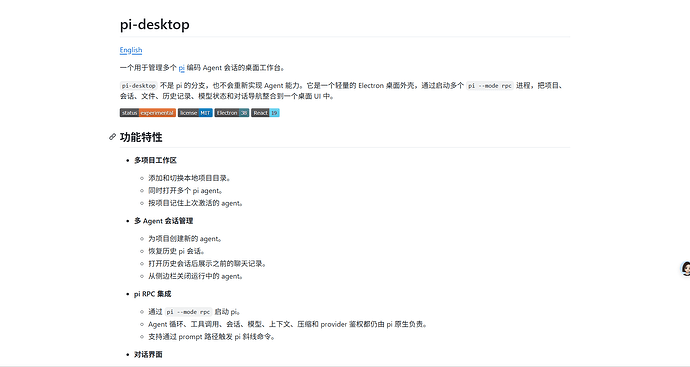Screen dimensions: 690x367
Task: Click the license MIT badge
Action: (x=195, y=113)
